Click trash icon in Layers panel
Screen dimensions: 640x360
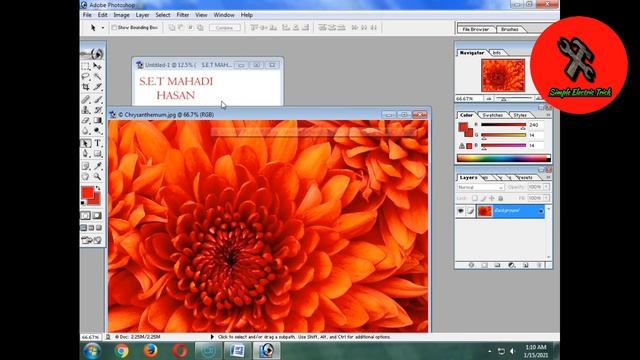pos(539,265)
